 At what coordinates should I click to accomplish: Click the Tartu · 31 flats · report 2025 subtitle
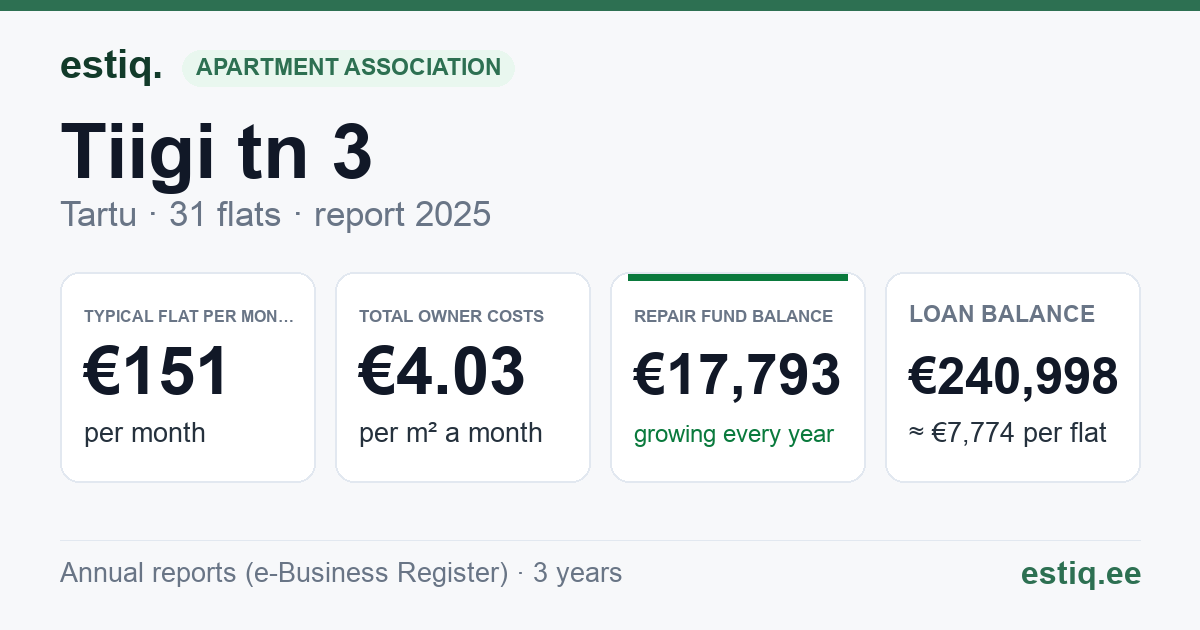pyautogui.click(x=276, y=214)
